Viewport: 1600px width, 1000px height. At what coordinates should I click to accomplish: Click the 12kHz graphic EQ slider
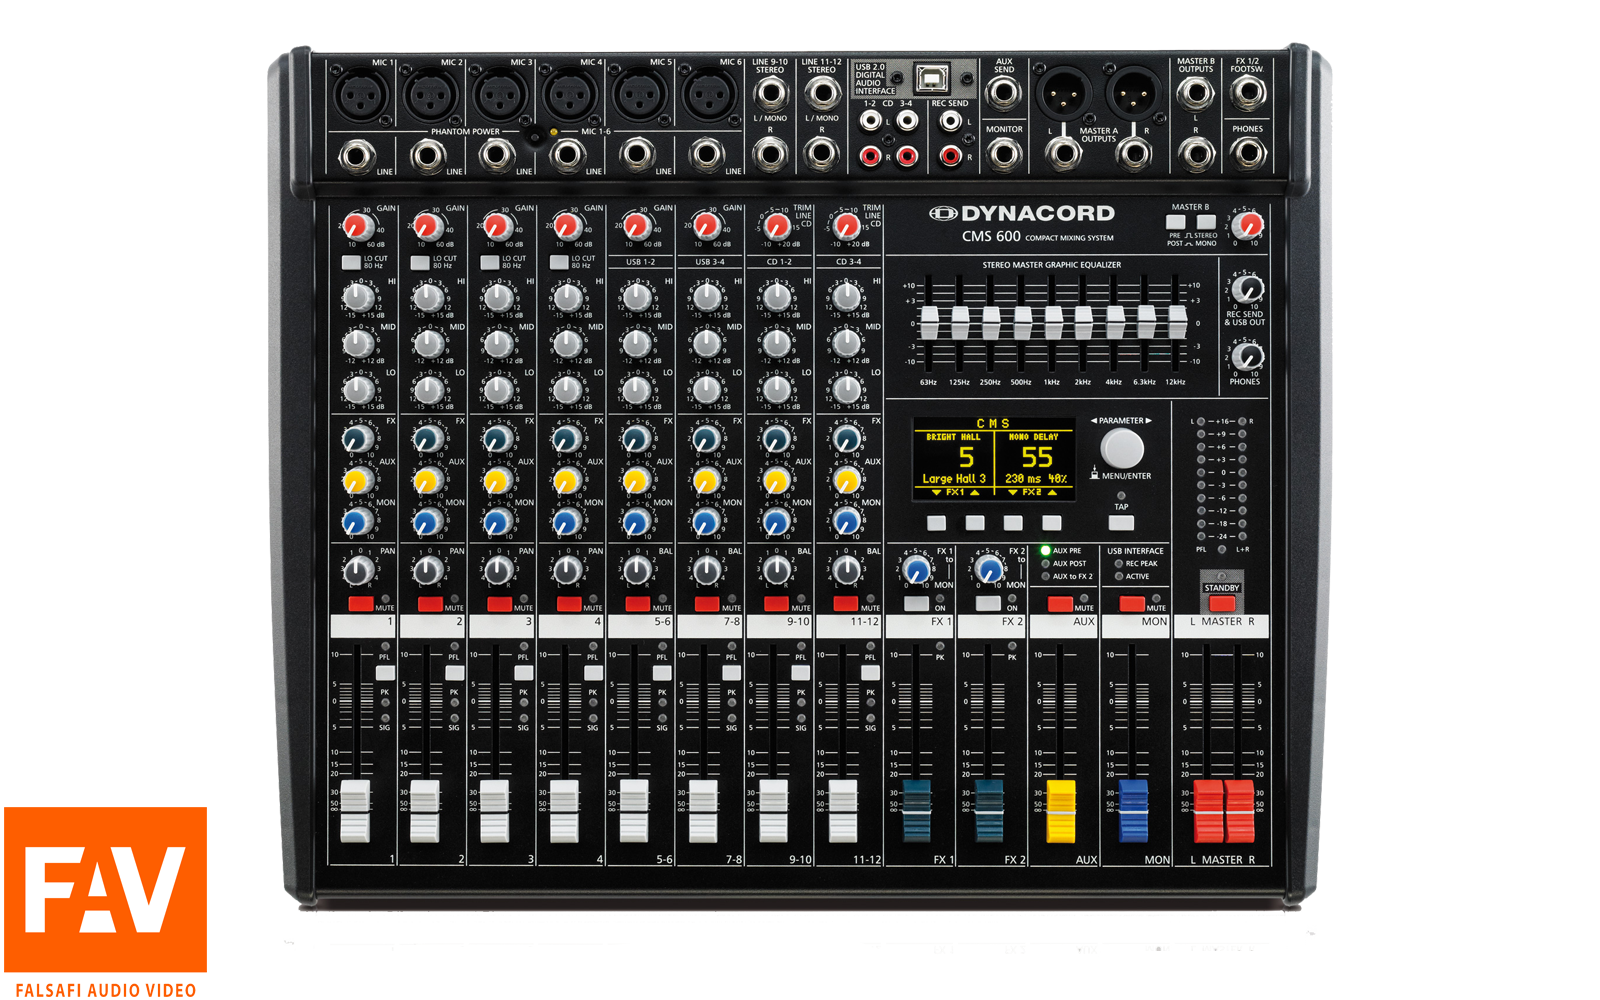point(1177,323)
